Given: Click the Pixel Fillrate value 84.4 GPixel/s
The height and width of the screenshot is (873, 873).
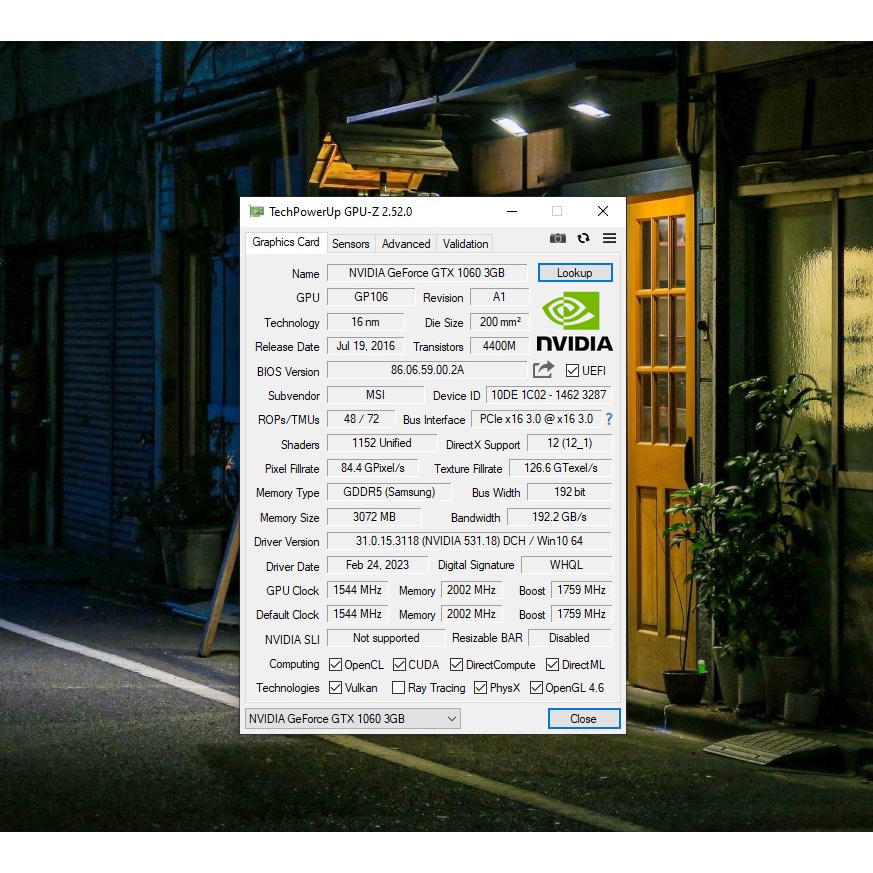Looking at the screenshot, I should click(372, 468).
